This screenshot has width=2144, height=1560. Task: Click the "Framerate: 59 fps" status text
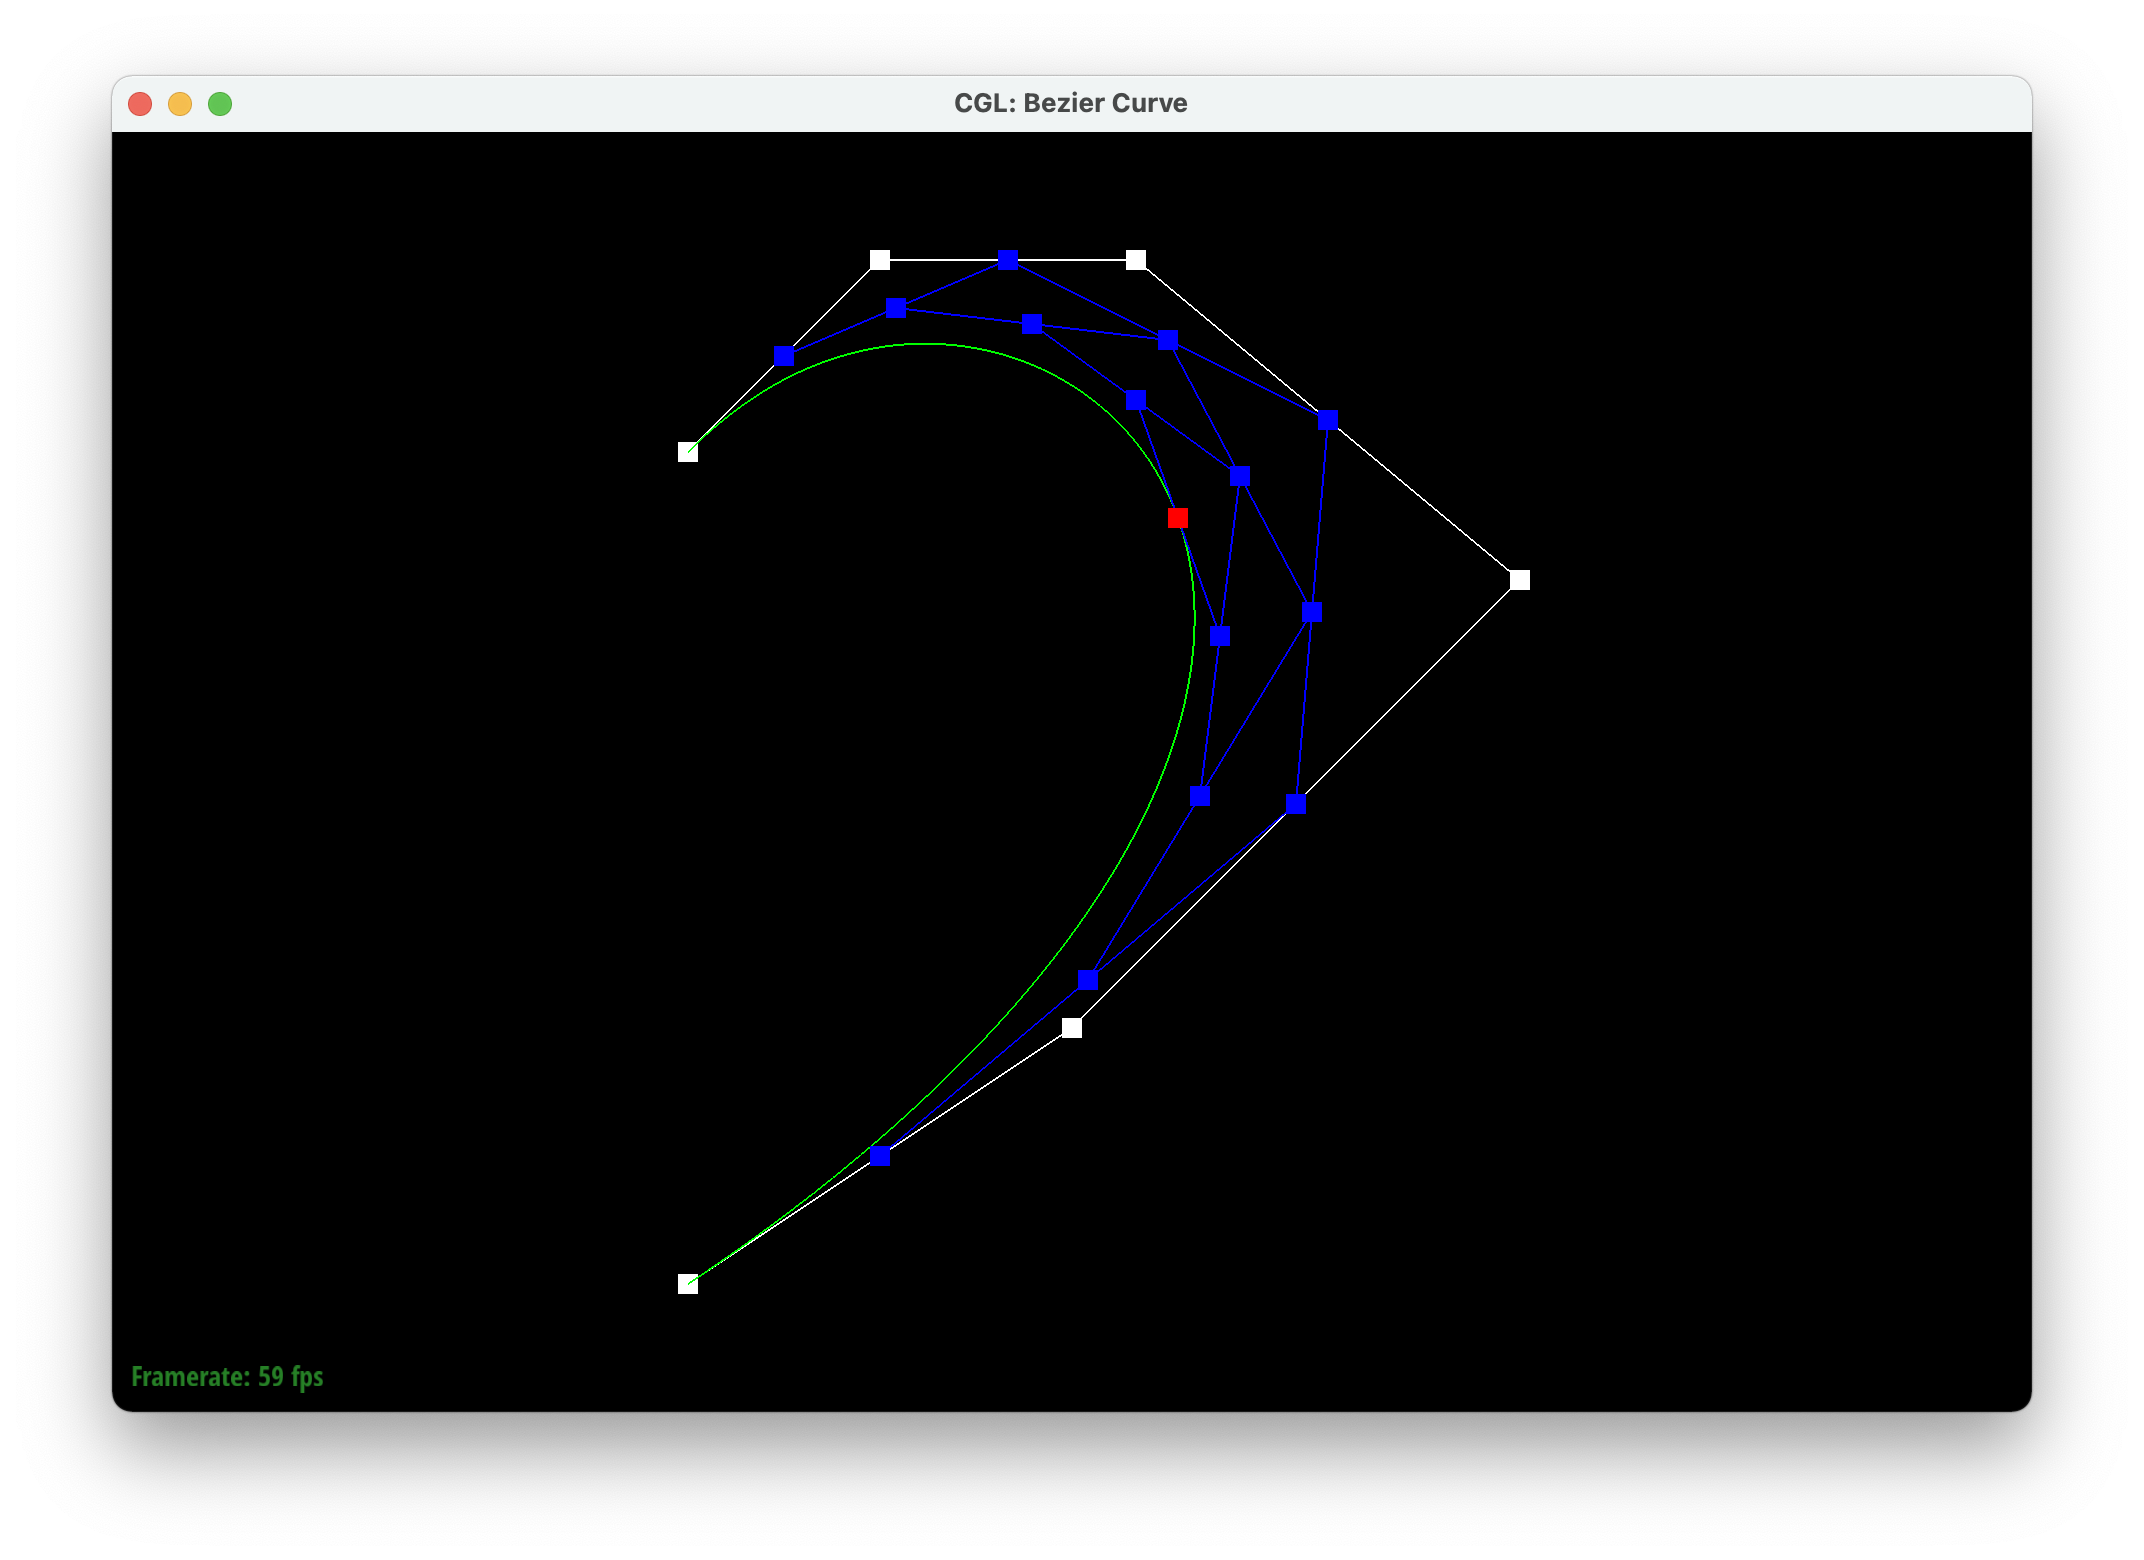(227, 1377)
